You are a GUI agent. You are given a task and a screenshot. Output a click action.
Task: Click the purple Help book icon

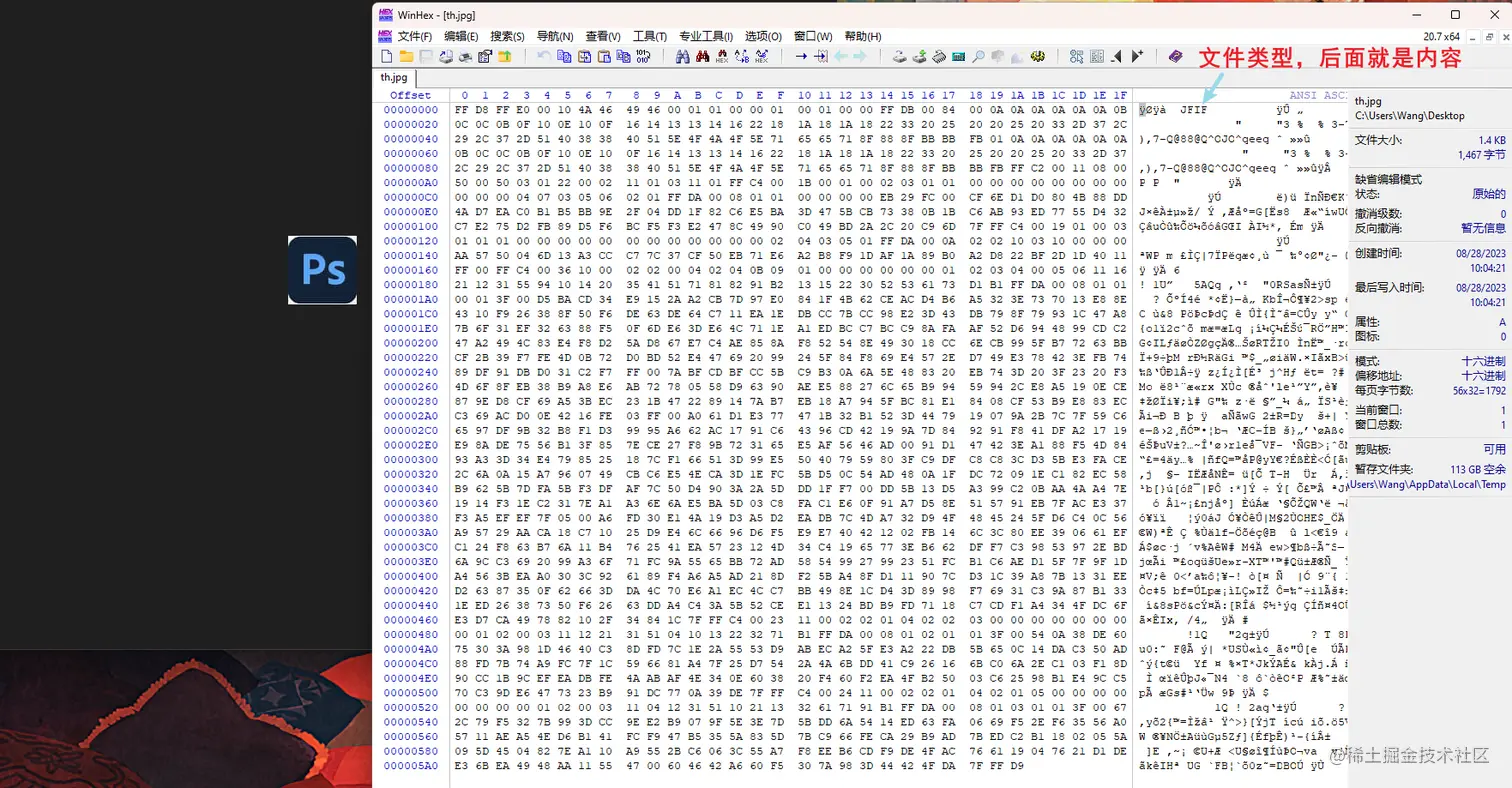(x=1176, y=56)
